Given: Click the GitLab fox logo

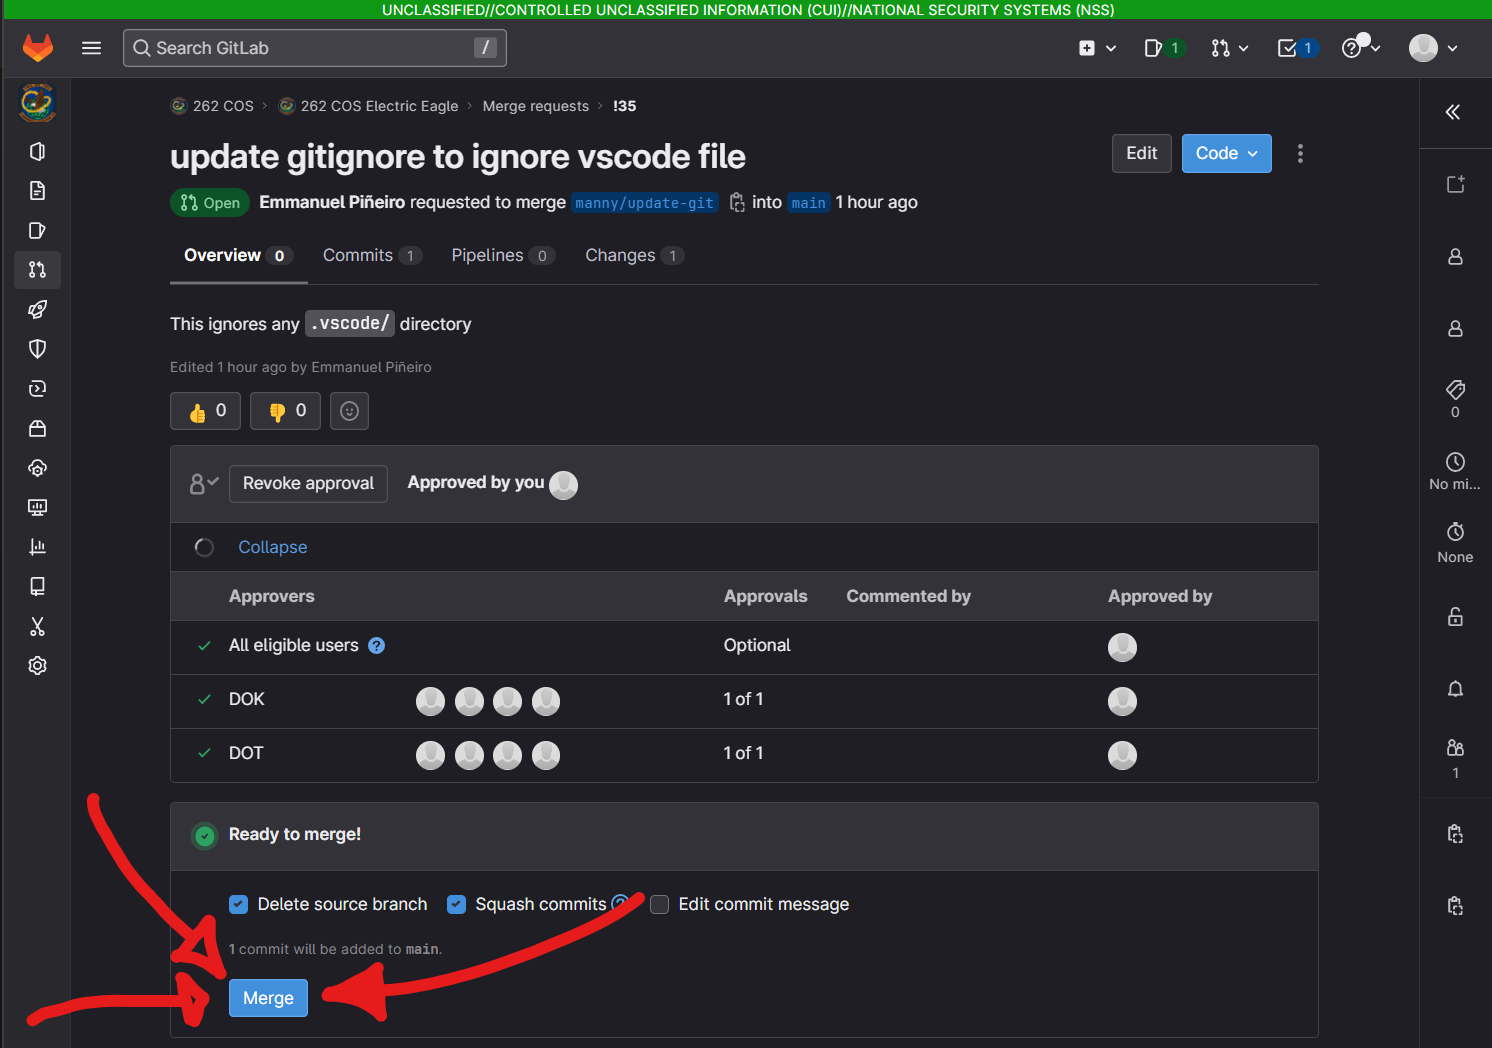Looking at the screenshot, I should (38, 47).
